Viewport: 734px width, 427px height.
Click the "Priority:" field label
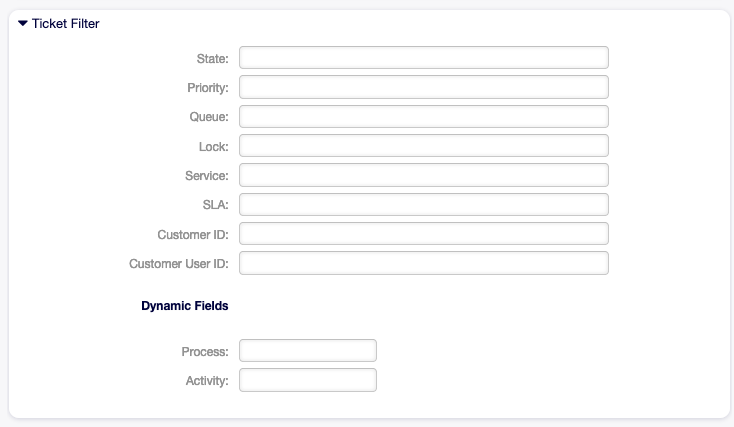(x=207, y=88)
